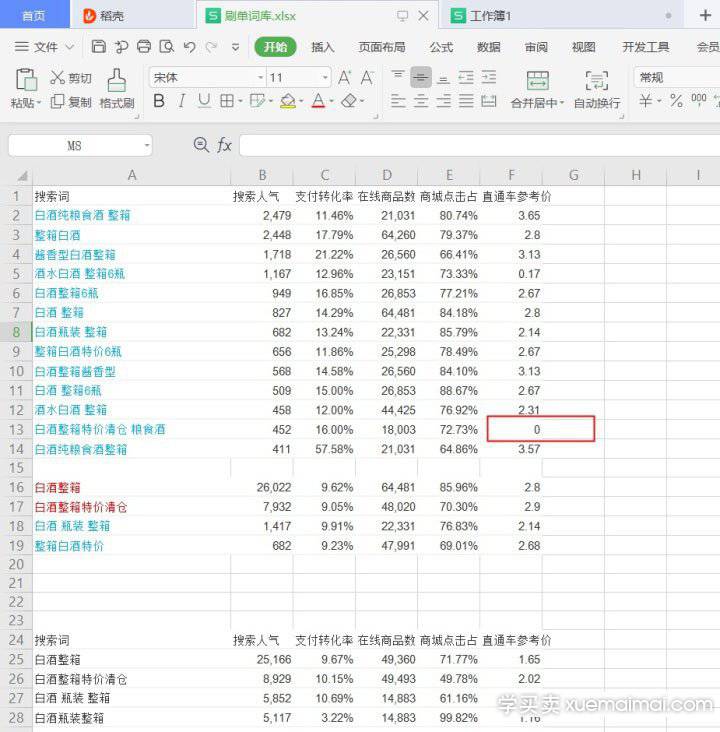This screenshot has width=720, height=732.
Task: Select column B header
Action: (x=262, y=175)
